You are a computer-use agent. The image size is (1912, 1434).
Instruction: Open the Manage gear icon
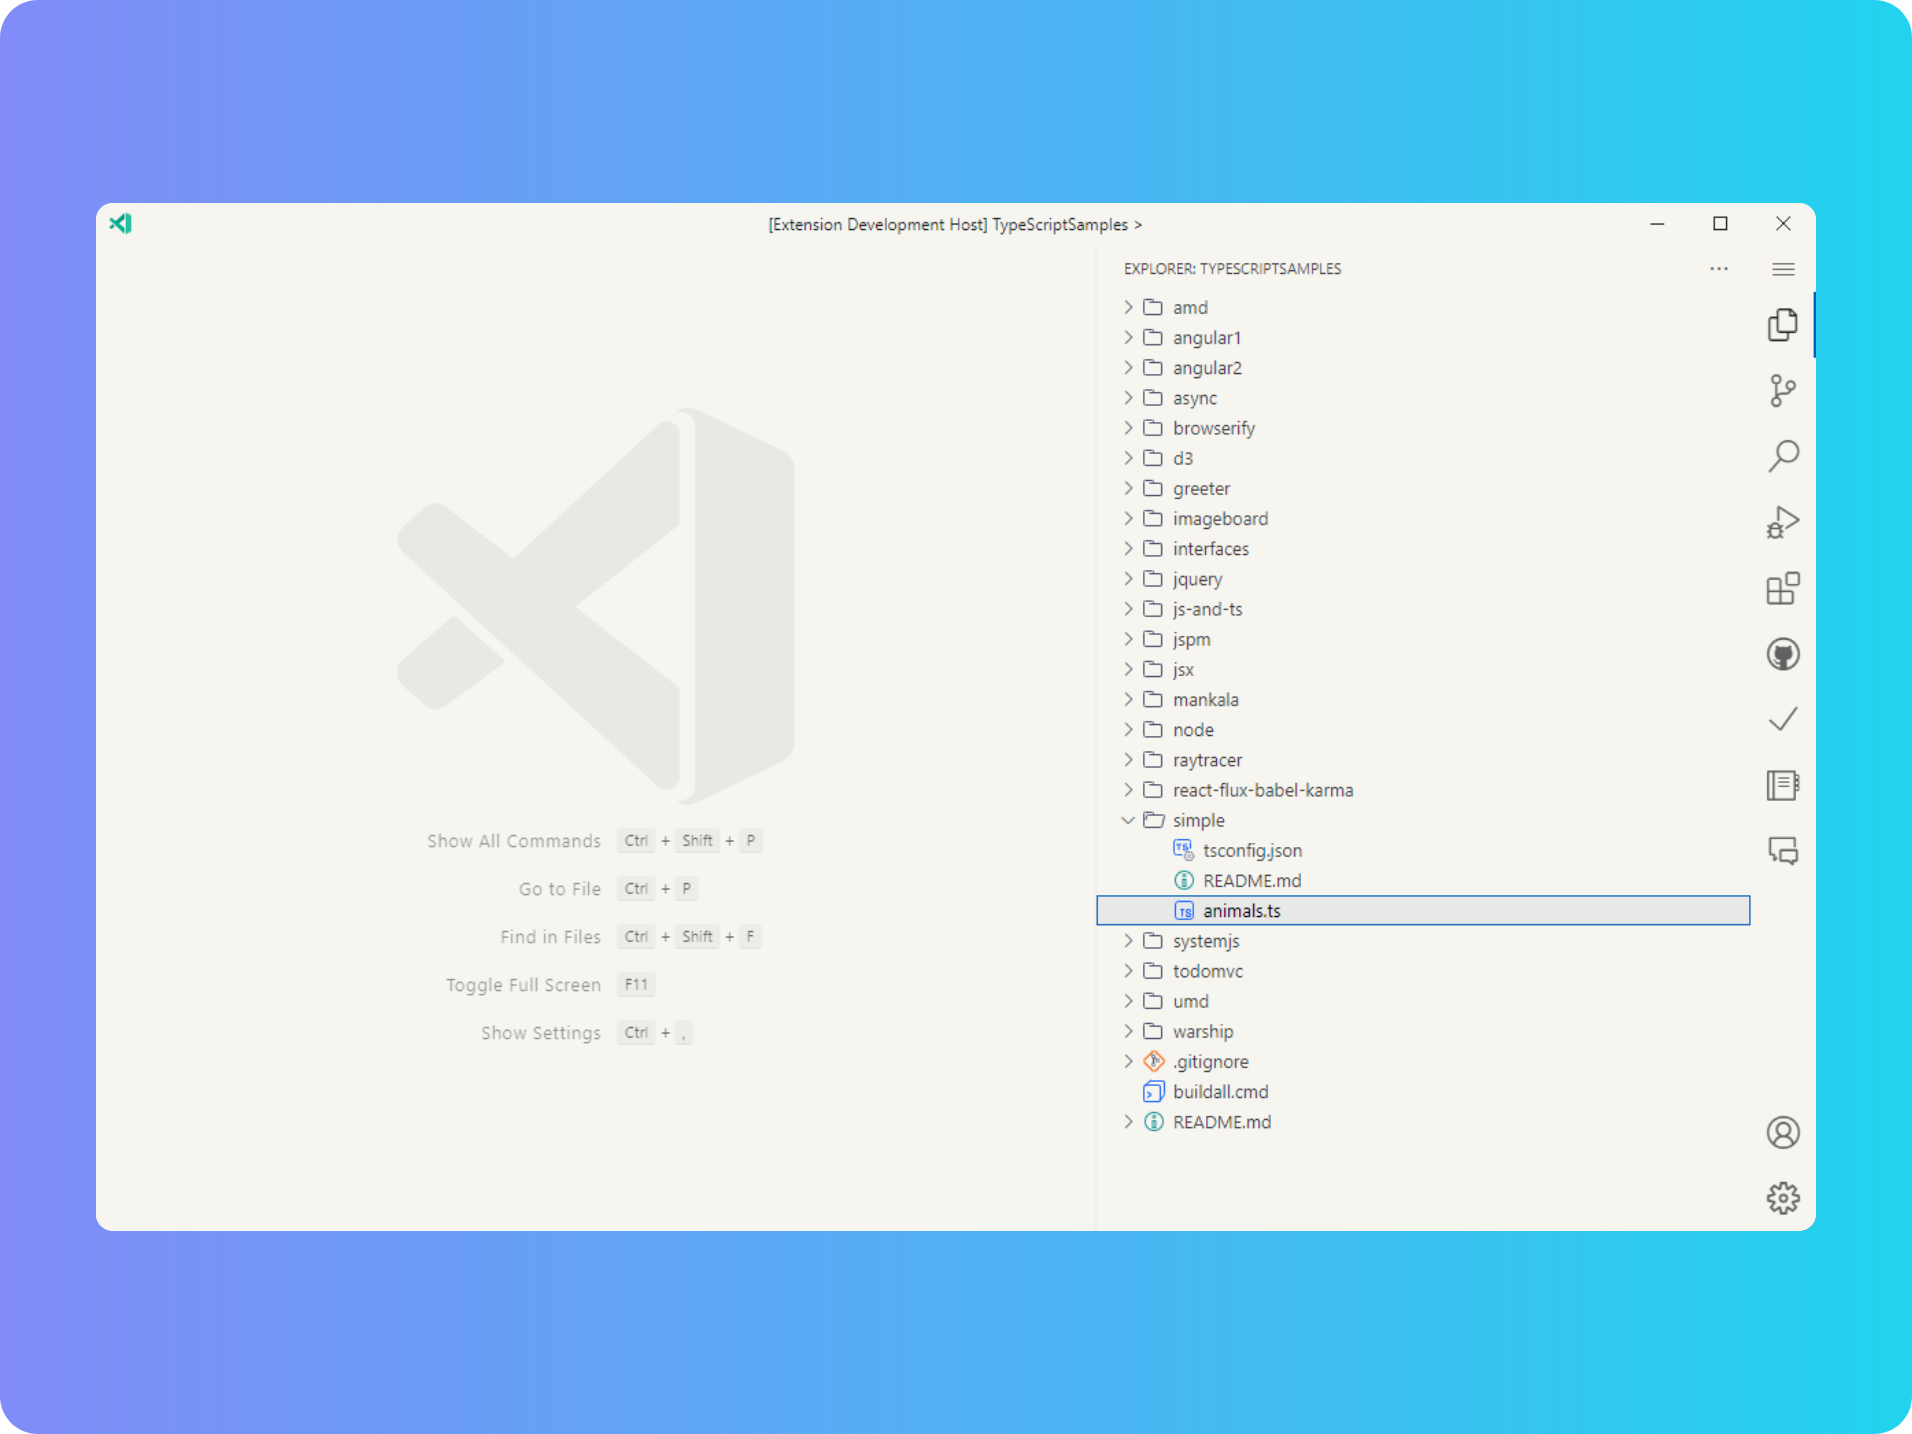(1783, 1198)
